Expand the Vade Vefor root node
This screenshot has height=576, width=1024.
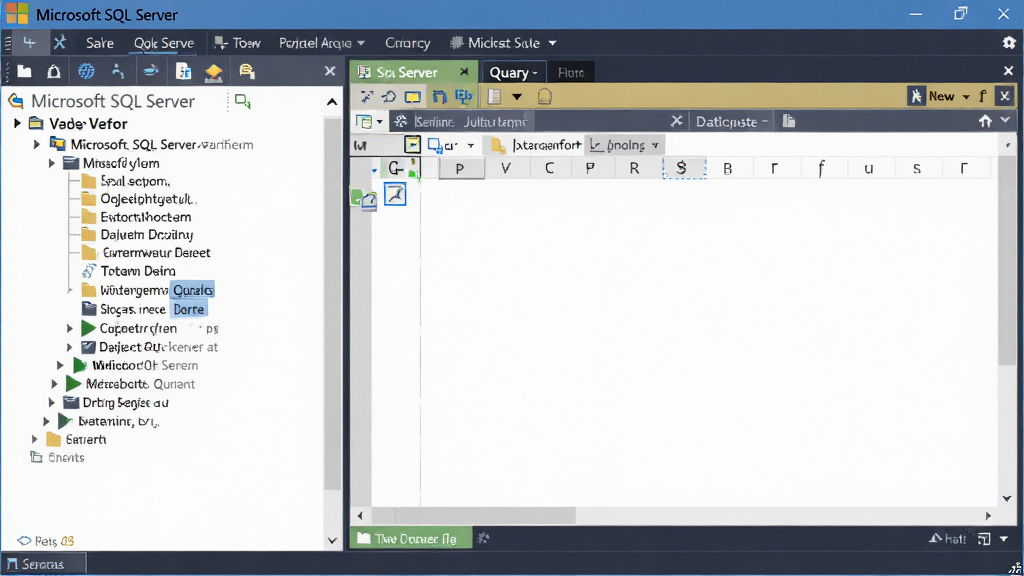pyautogui.click(x=18, y=123)
